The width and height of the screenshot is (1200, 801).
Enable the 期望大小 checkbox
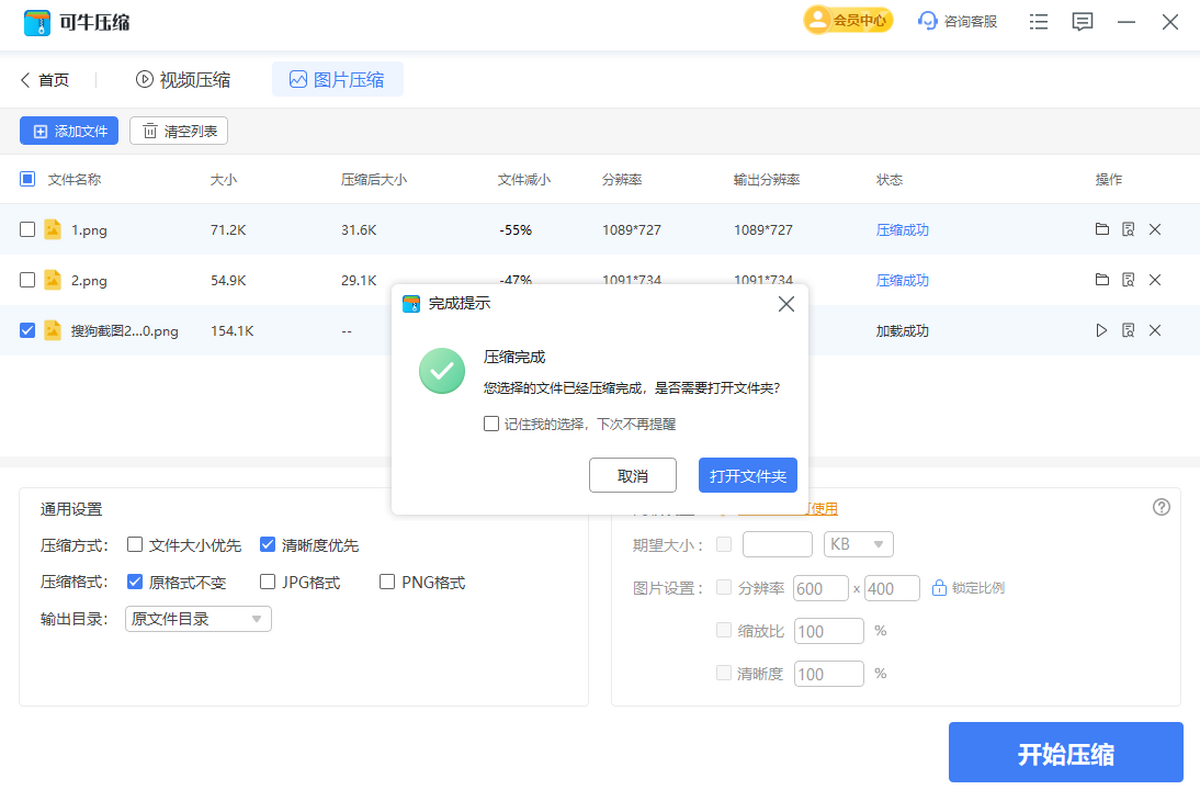coord(724,545)
